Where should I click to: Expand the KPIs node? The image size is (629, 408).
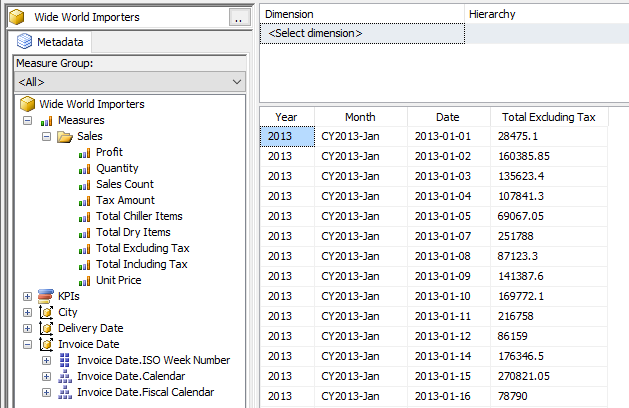point(27,296)
